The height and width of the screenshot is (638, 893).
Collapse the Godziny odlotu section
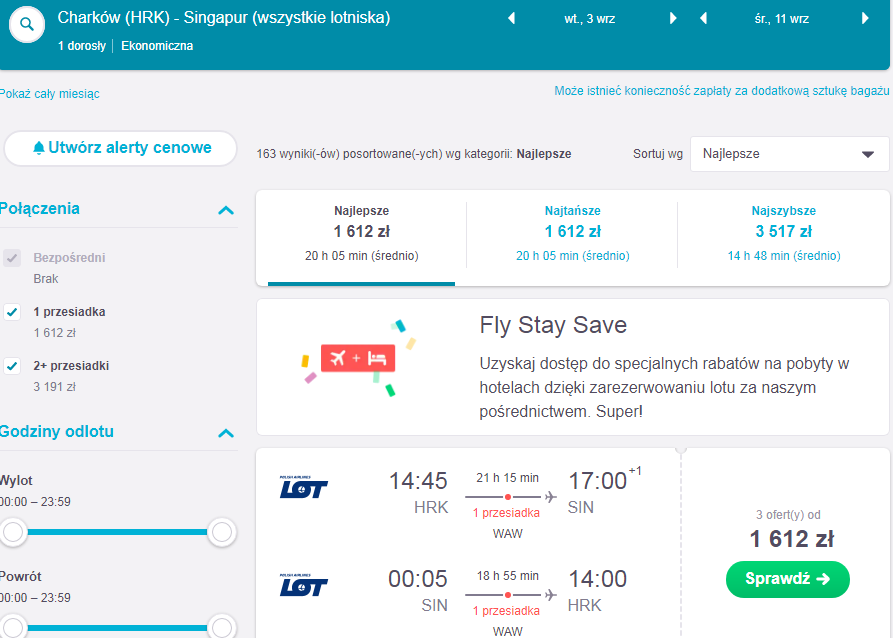coord(226,433)
